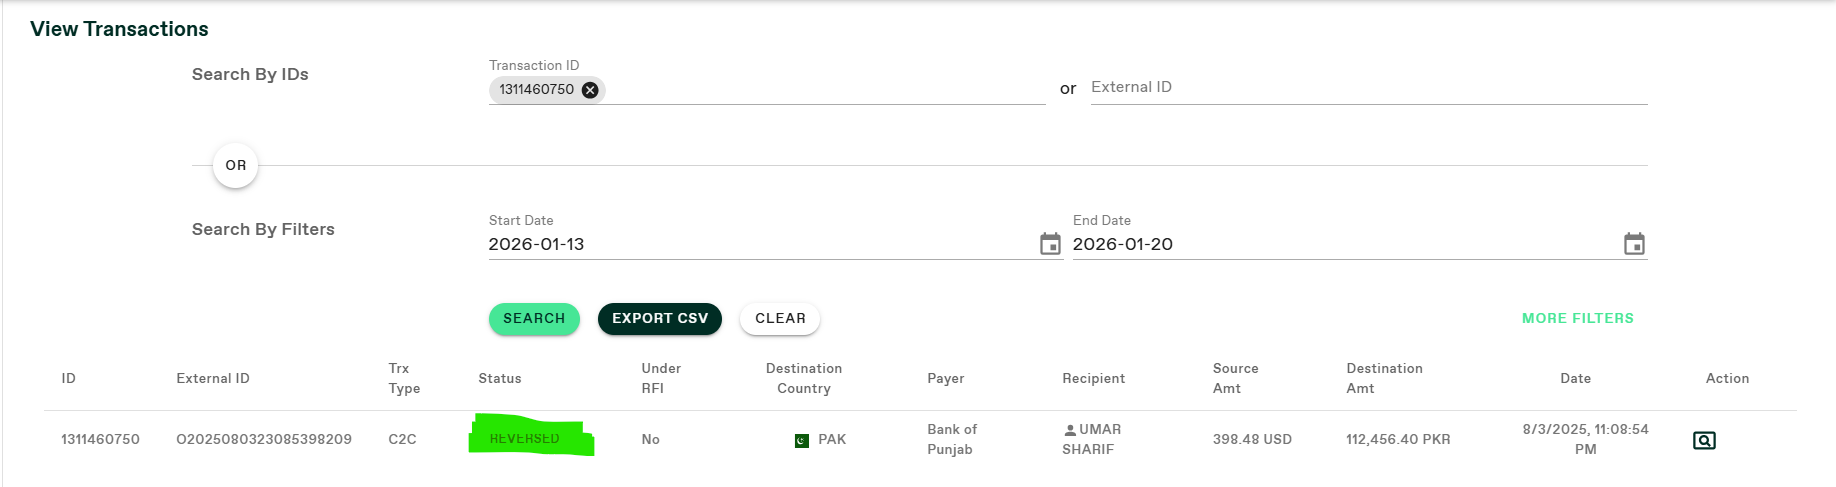Click the Status column header
The height and width of the screenshot is (487, 1836).
[x=500, y=379]
